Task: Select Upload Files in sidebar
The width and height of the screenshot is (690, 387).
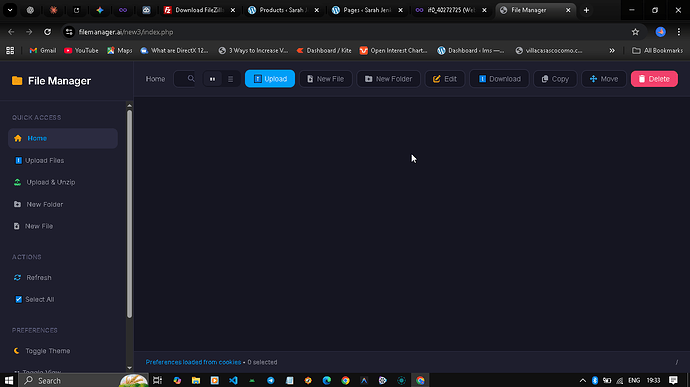Action: click(63, 160)
